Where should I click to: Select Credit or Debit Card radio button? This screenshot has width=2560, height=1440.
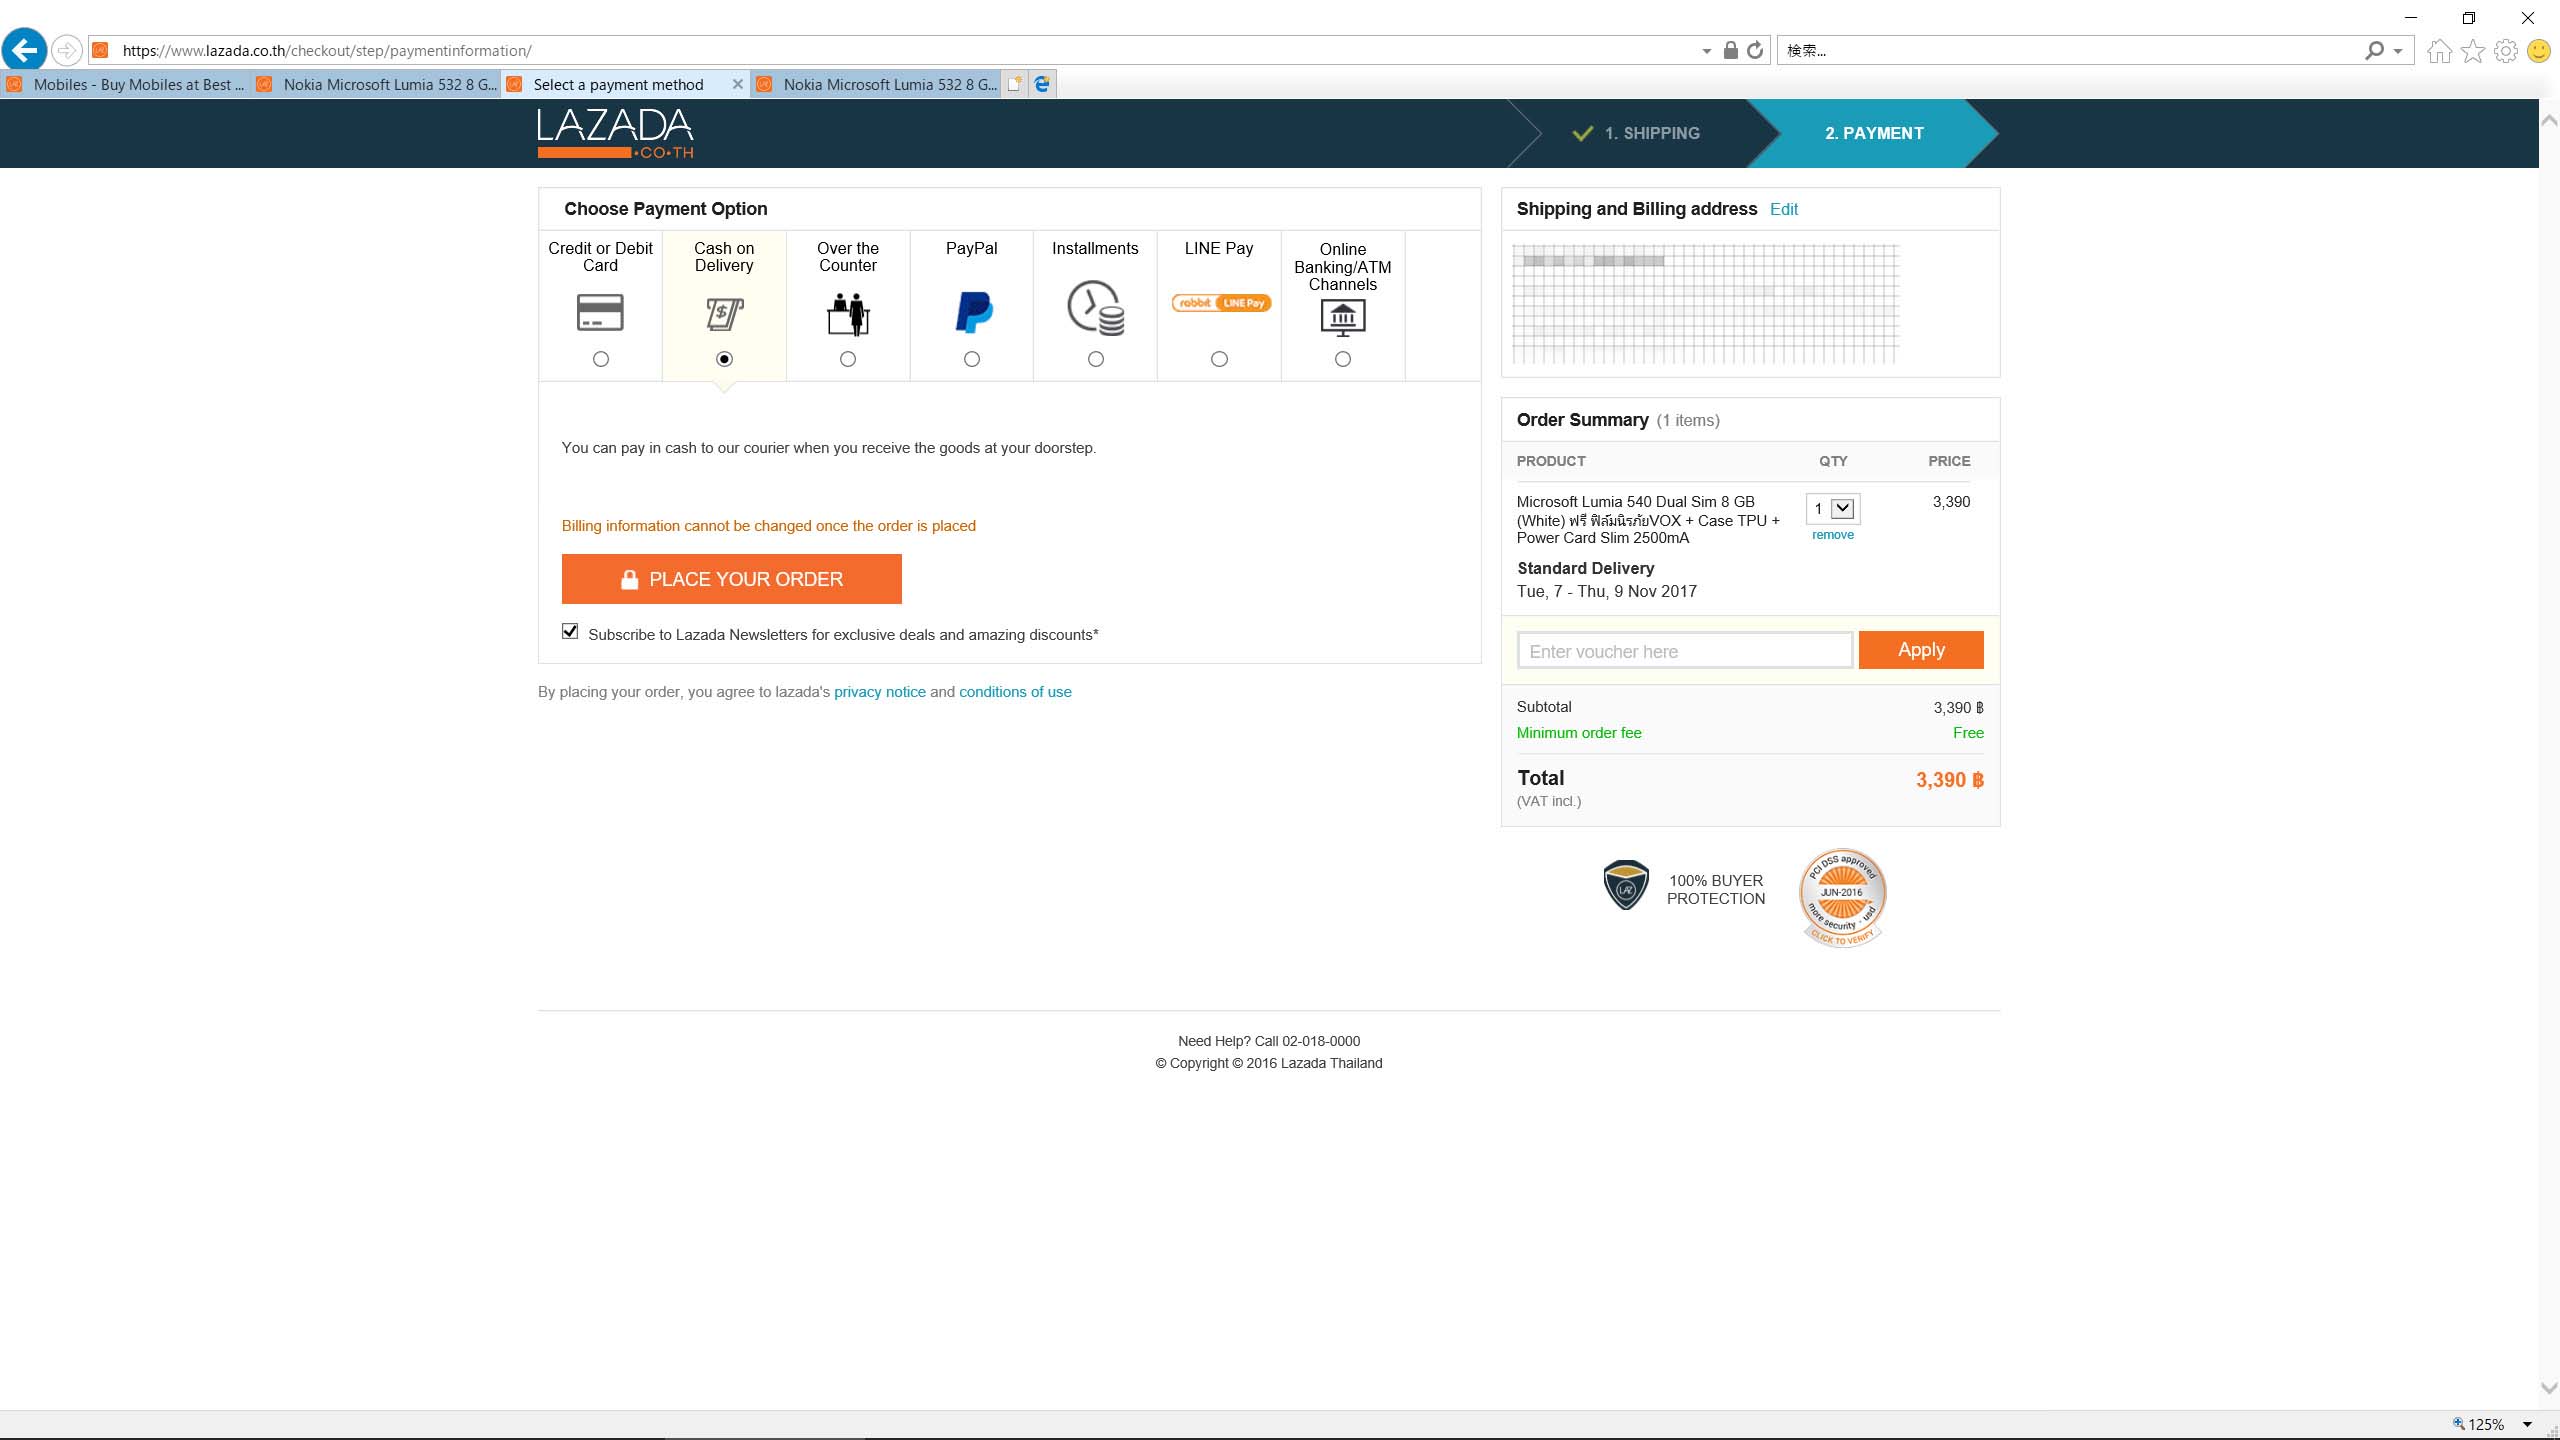pos(600,359)
